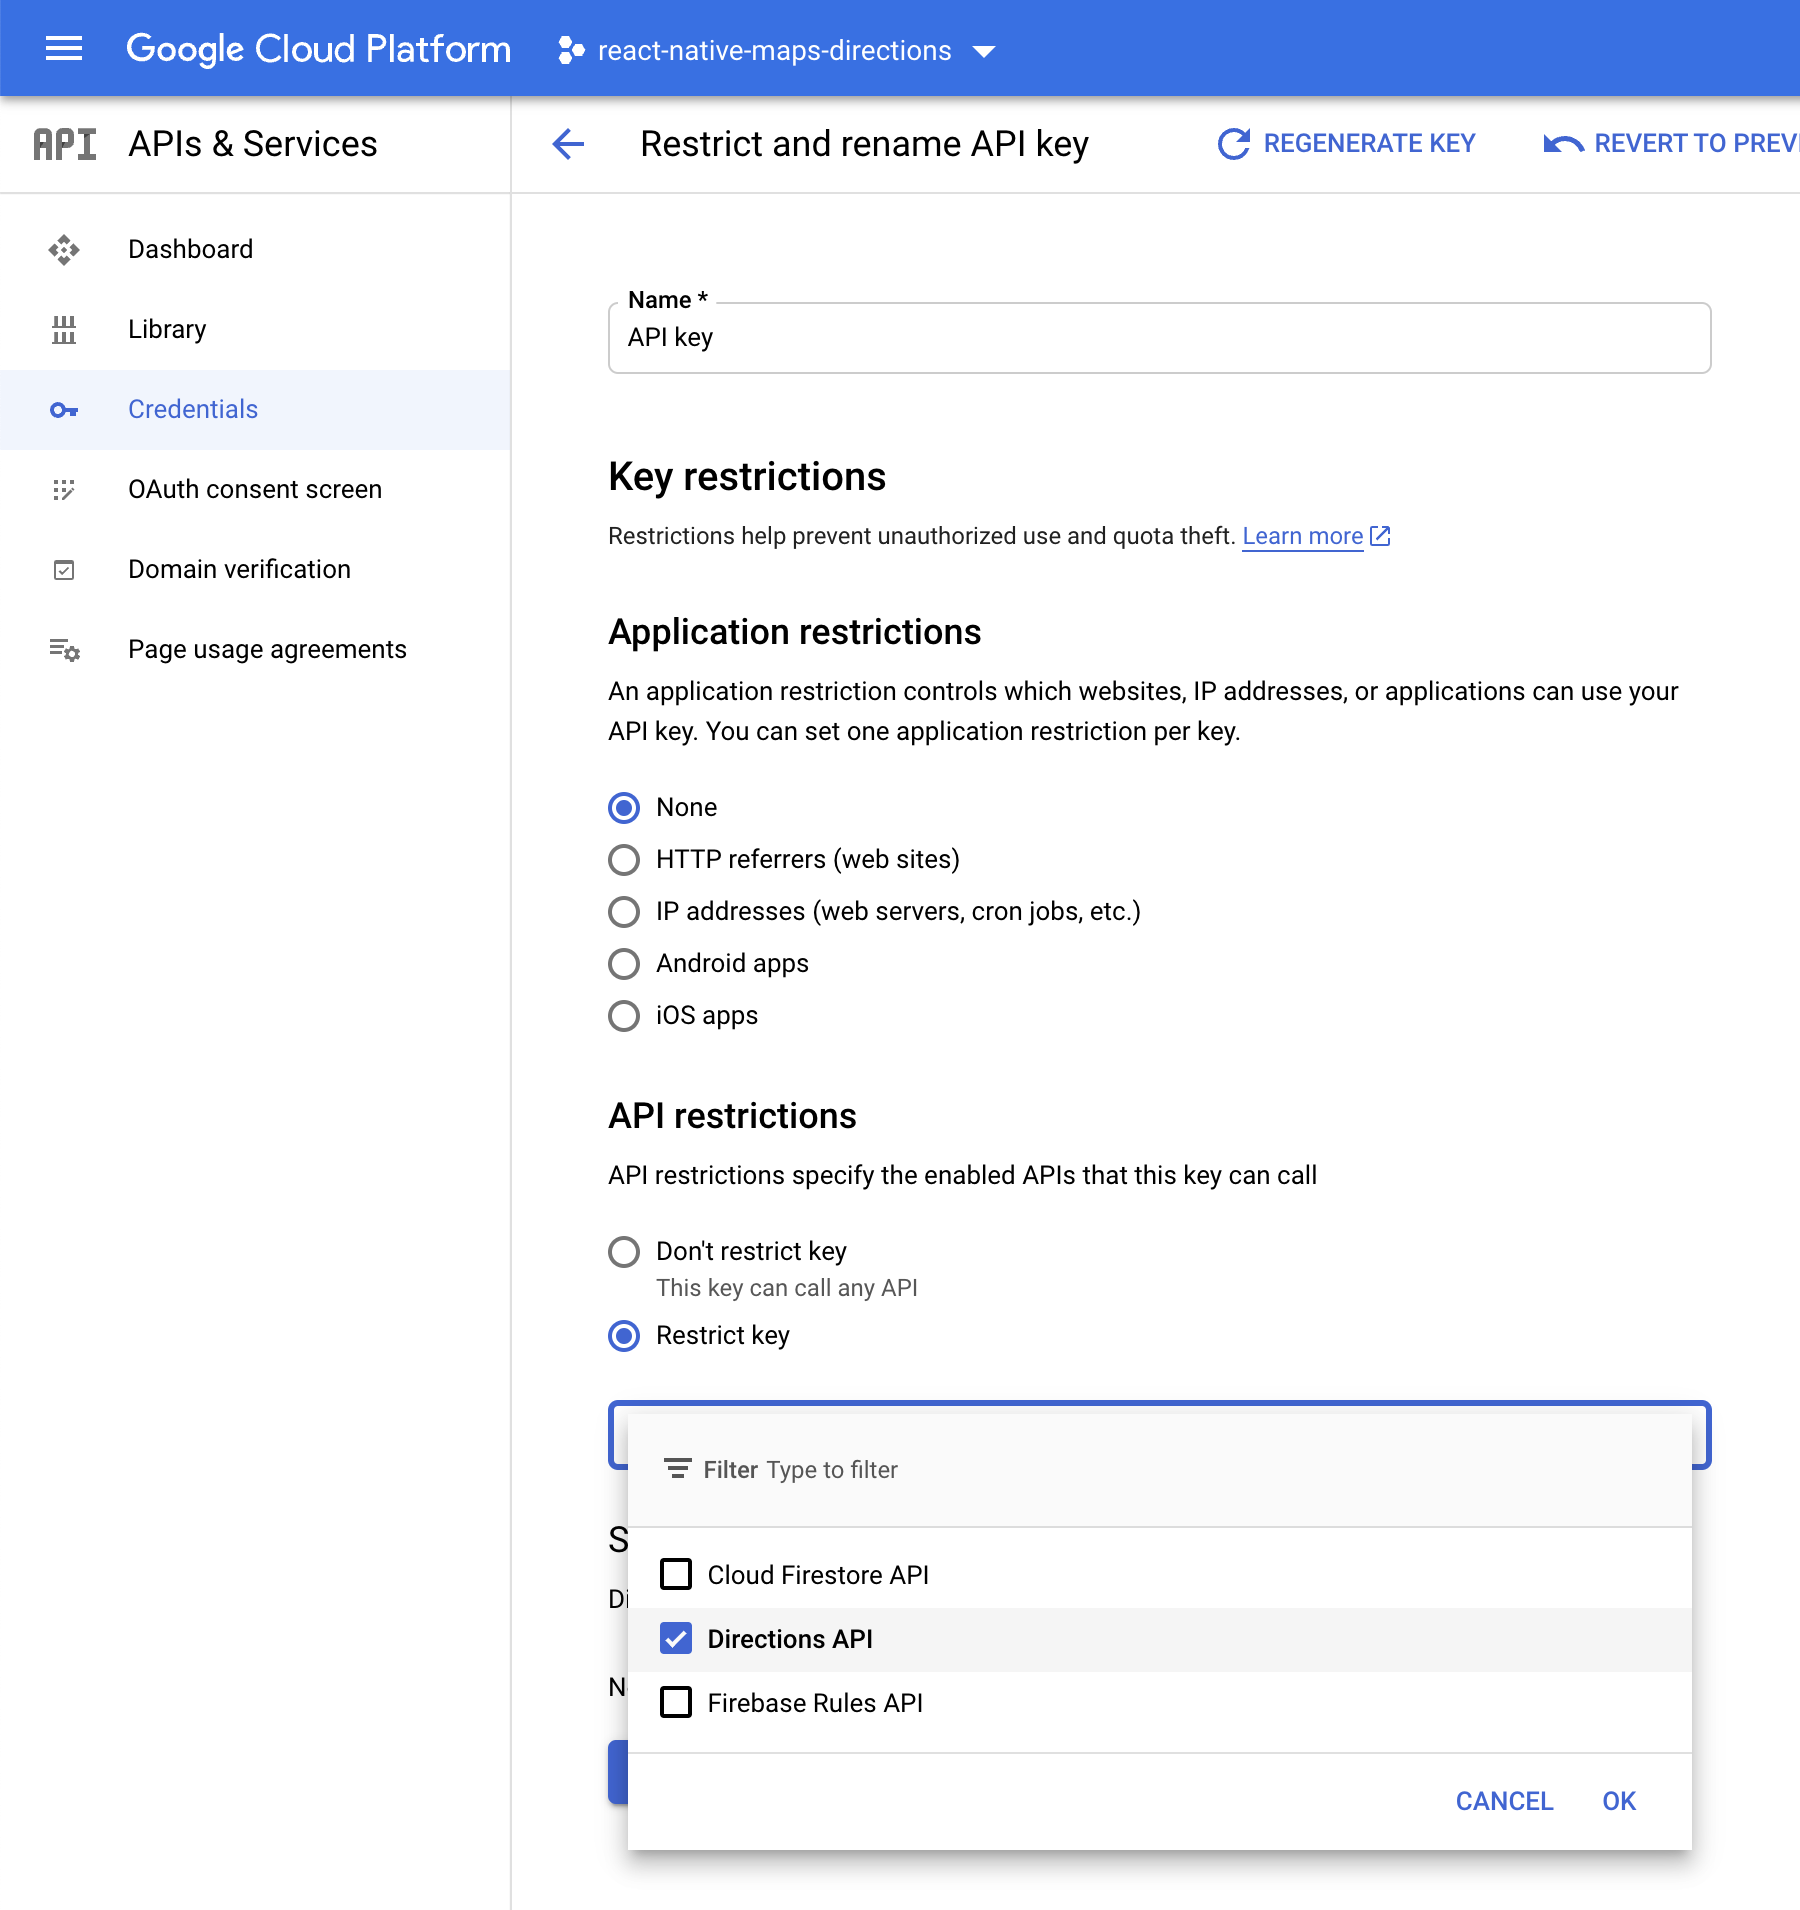Screen dimensions: 1800x1910
Task: Go to the Dashboard menu item
Action: click(190, 249)
